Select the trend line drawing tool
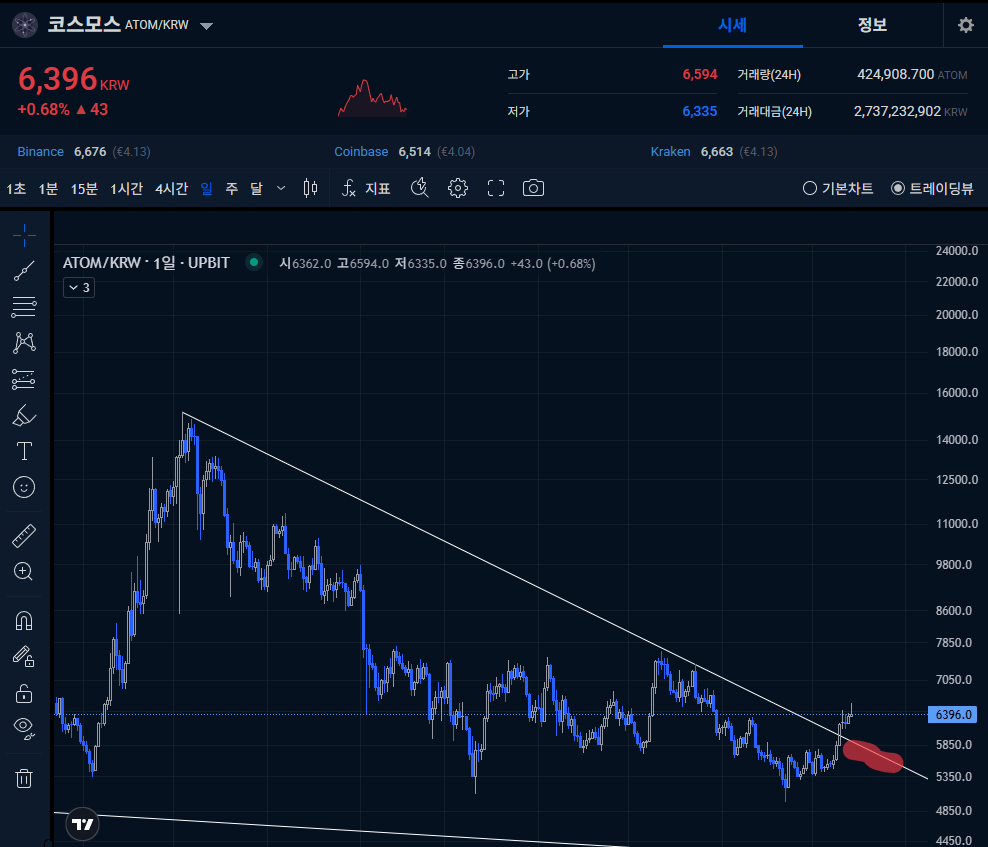Image resolution: width=988 pixels, height=847 pixels. pyautogui.click(x=24, y=271)
